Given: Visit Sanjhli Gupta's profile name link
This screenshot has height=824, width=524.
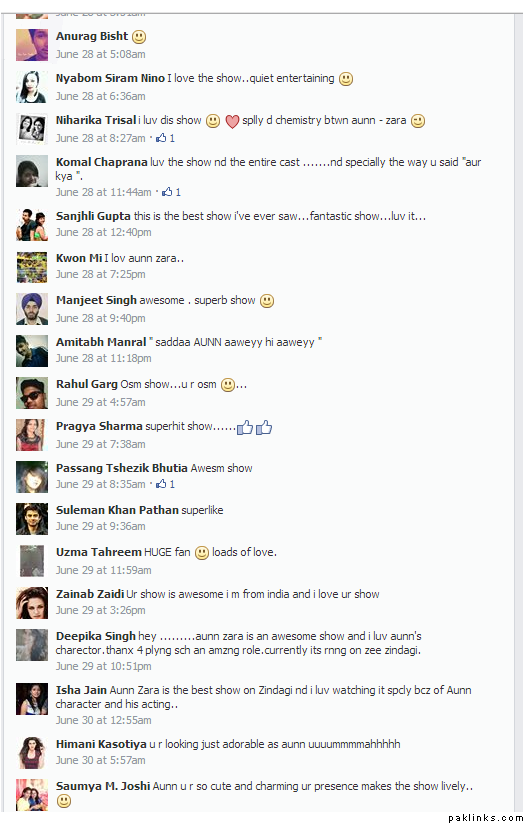Looking at the screenshot, I should 93,217.
